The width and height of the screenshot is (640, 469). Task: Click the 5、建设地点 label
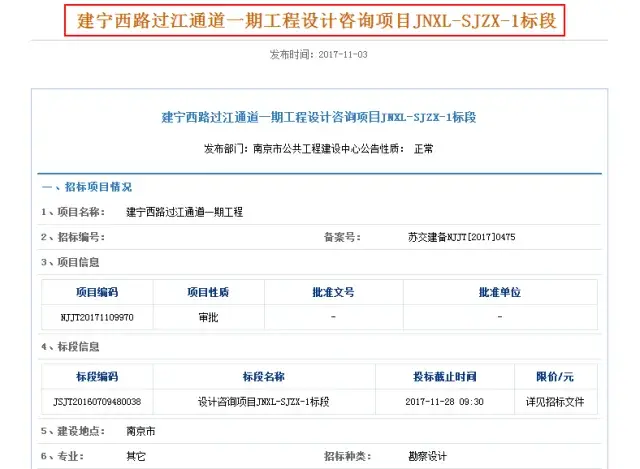[73, 431]
